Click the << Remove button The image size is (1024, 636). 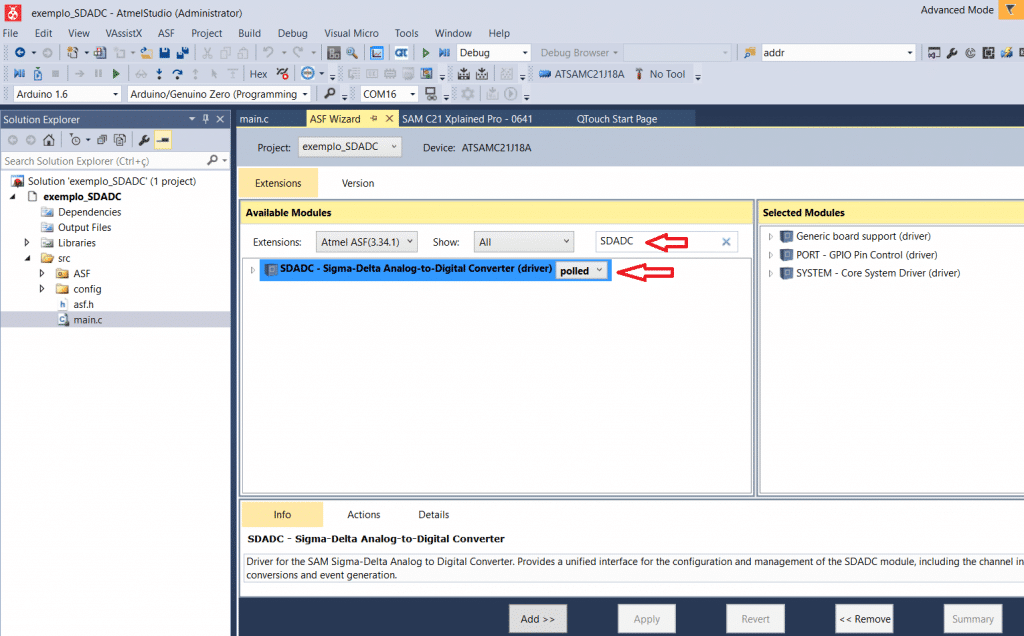(x=864, y=619)
